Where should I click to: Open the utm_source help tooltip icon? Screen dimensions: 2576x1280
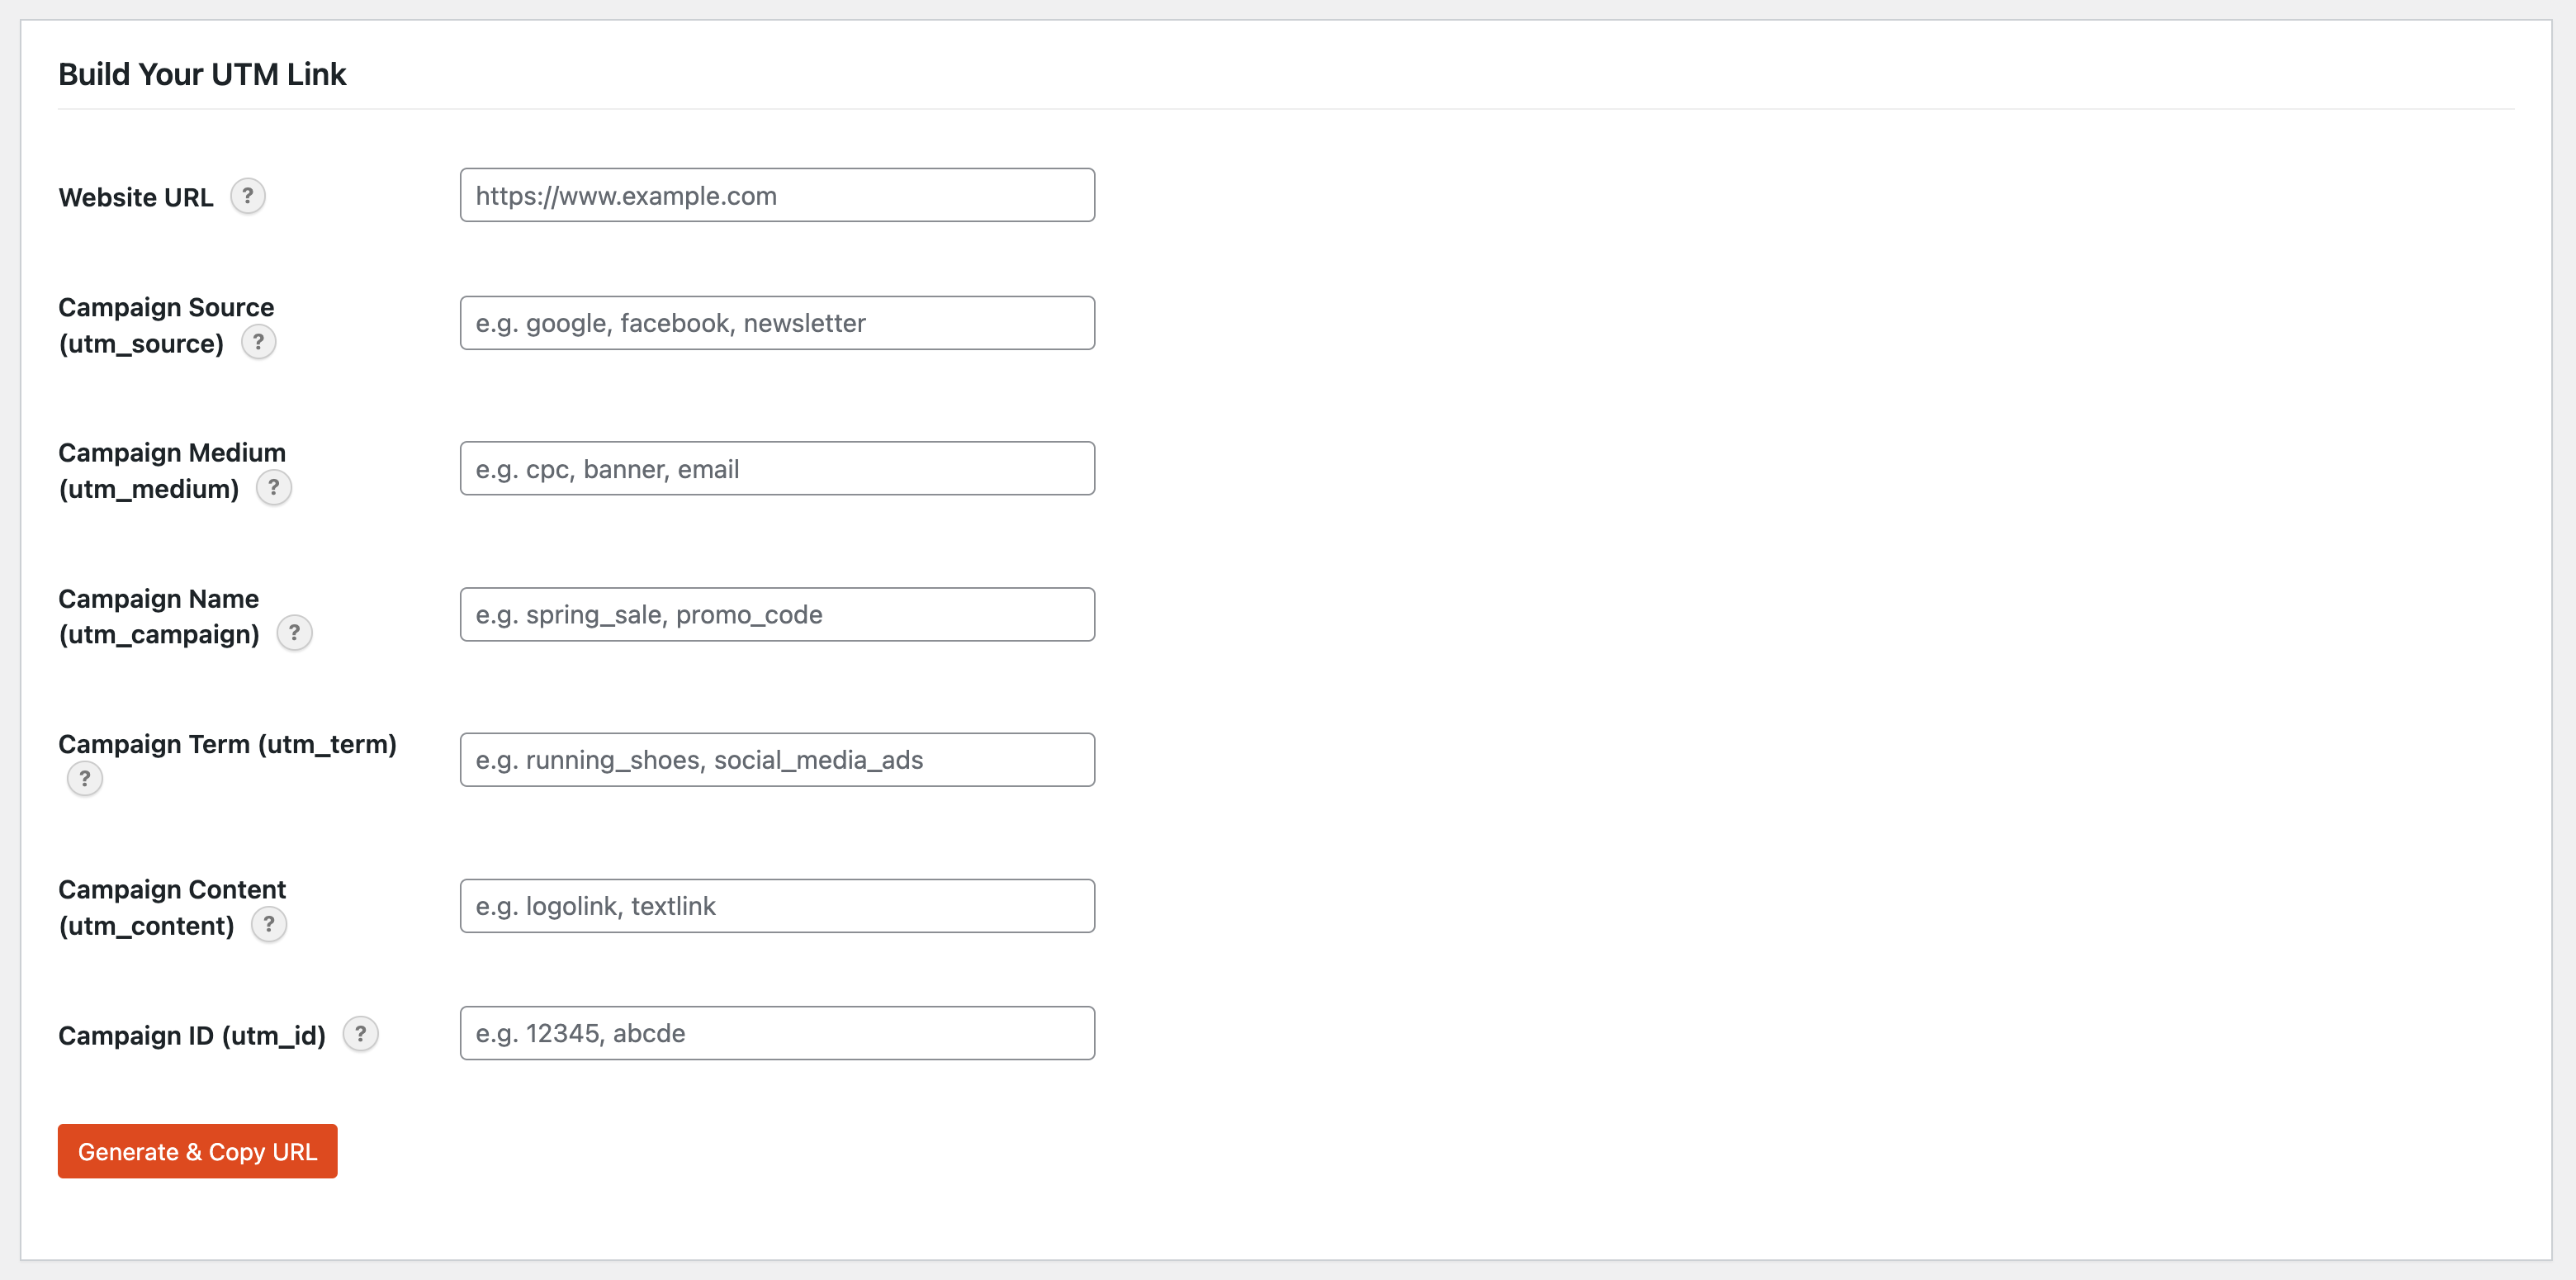tap(258, 342)
